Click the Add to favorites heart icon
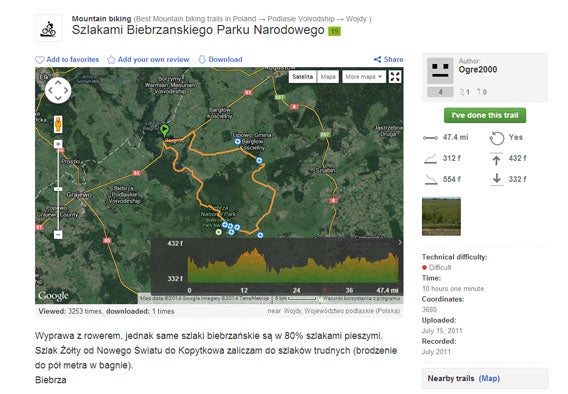The image size is (568, 394). 39,60
